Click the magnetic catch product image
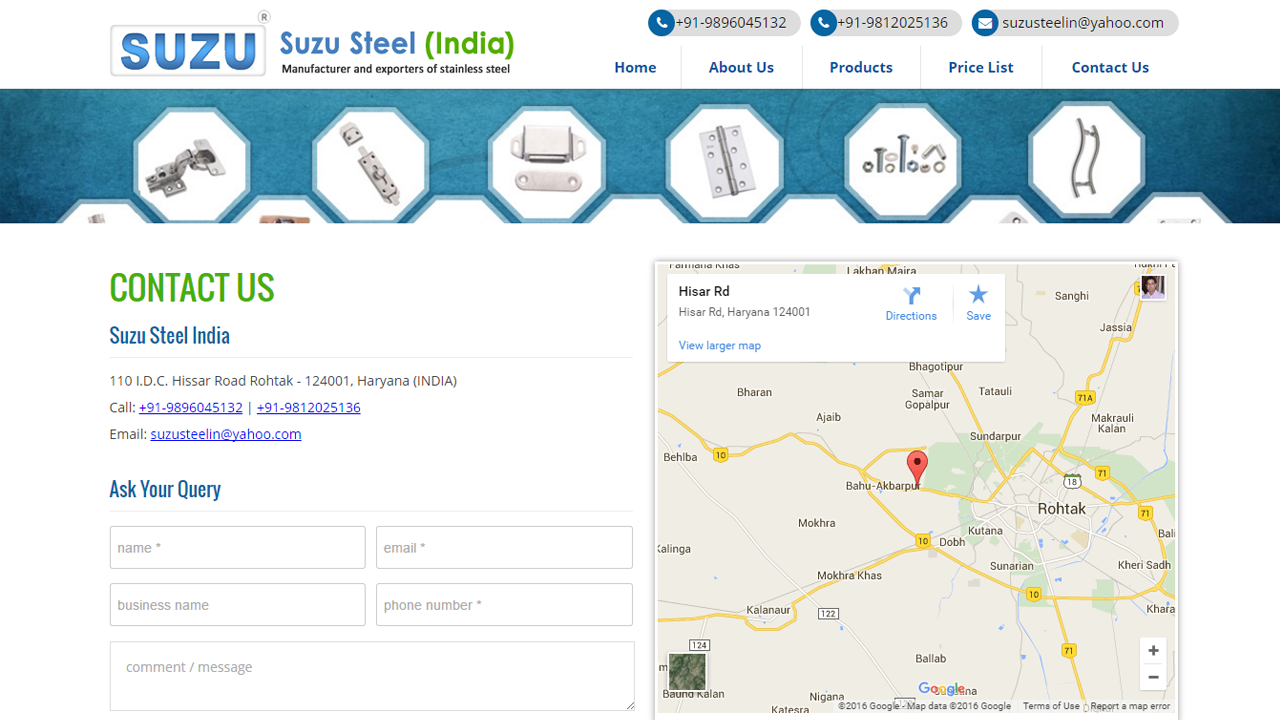The width and height of the screenshot is (1280, 720). 546,165
